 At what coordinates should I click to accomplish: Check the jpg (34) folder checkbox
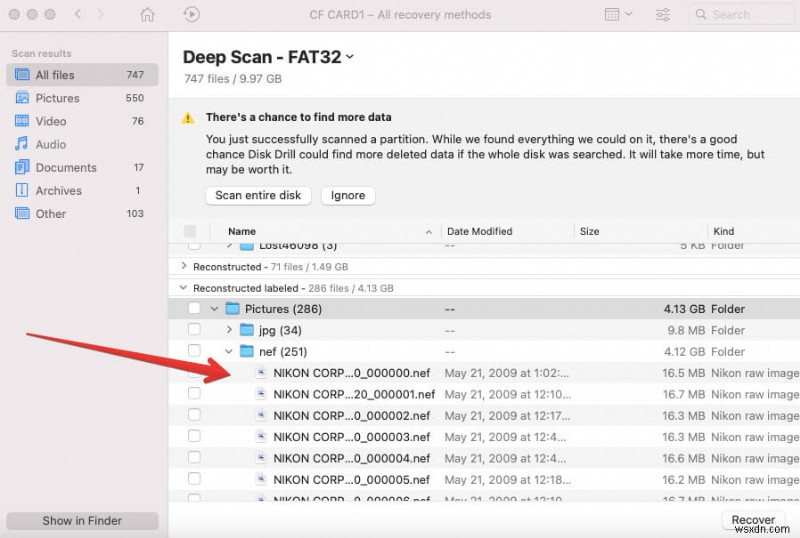[x=194, y=329]
